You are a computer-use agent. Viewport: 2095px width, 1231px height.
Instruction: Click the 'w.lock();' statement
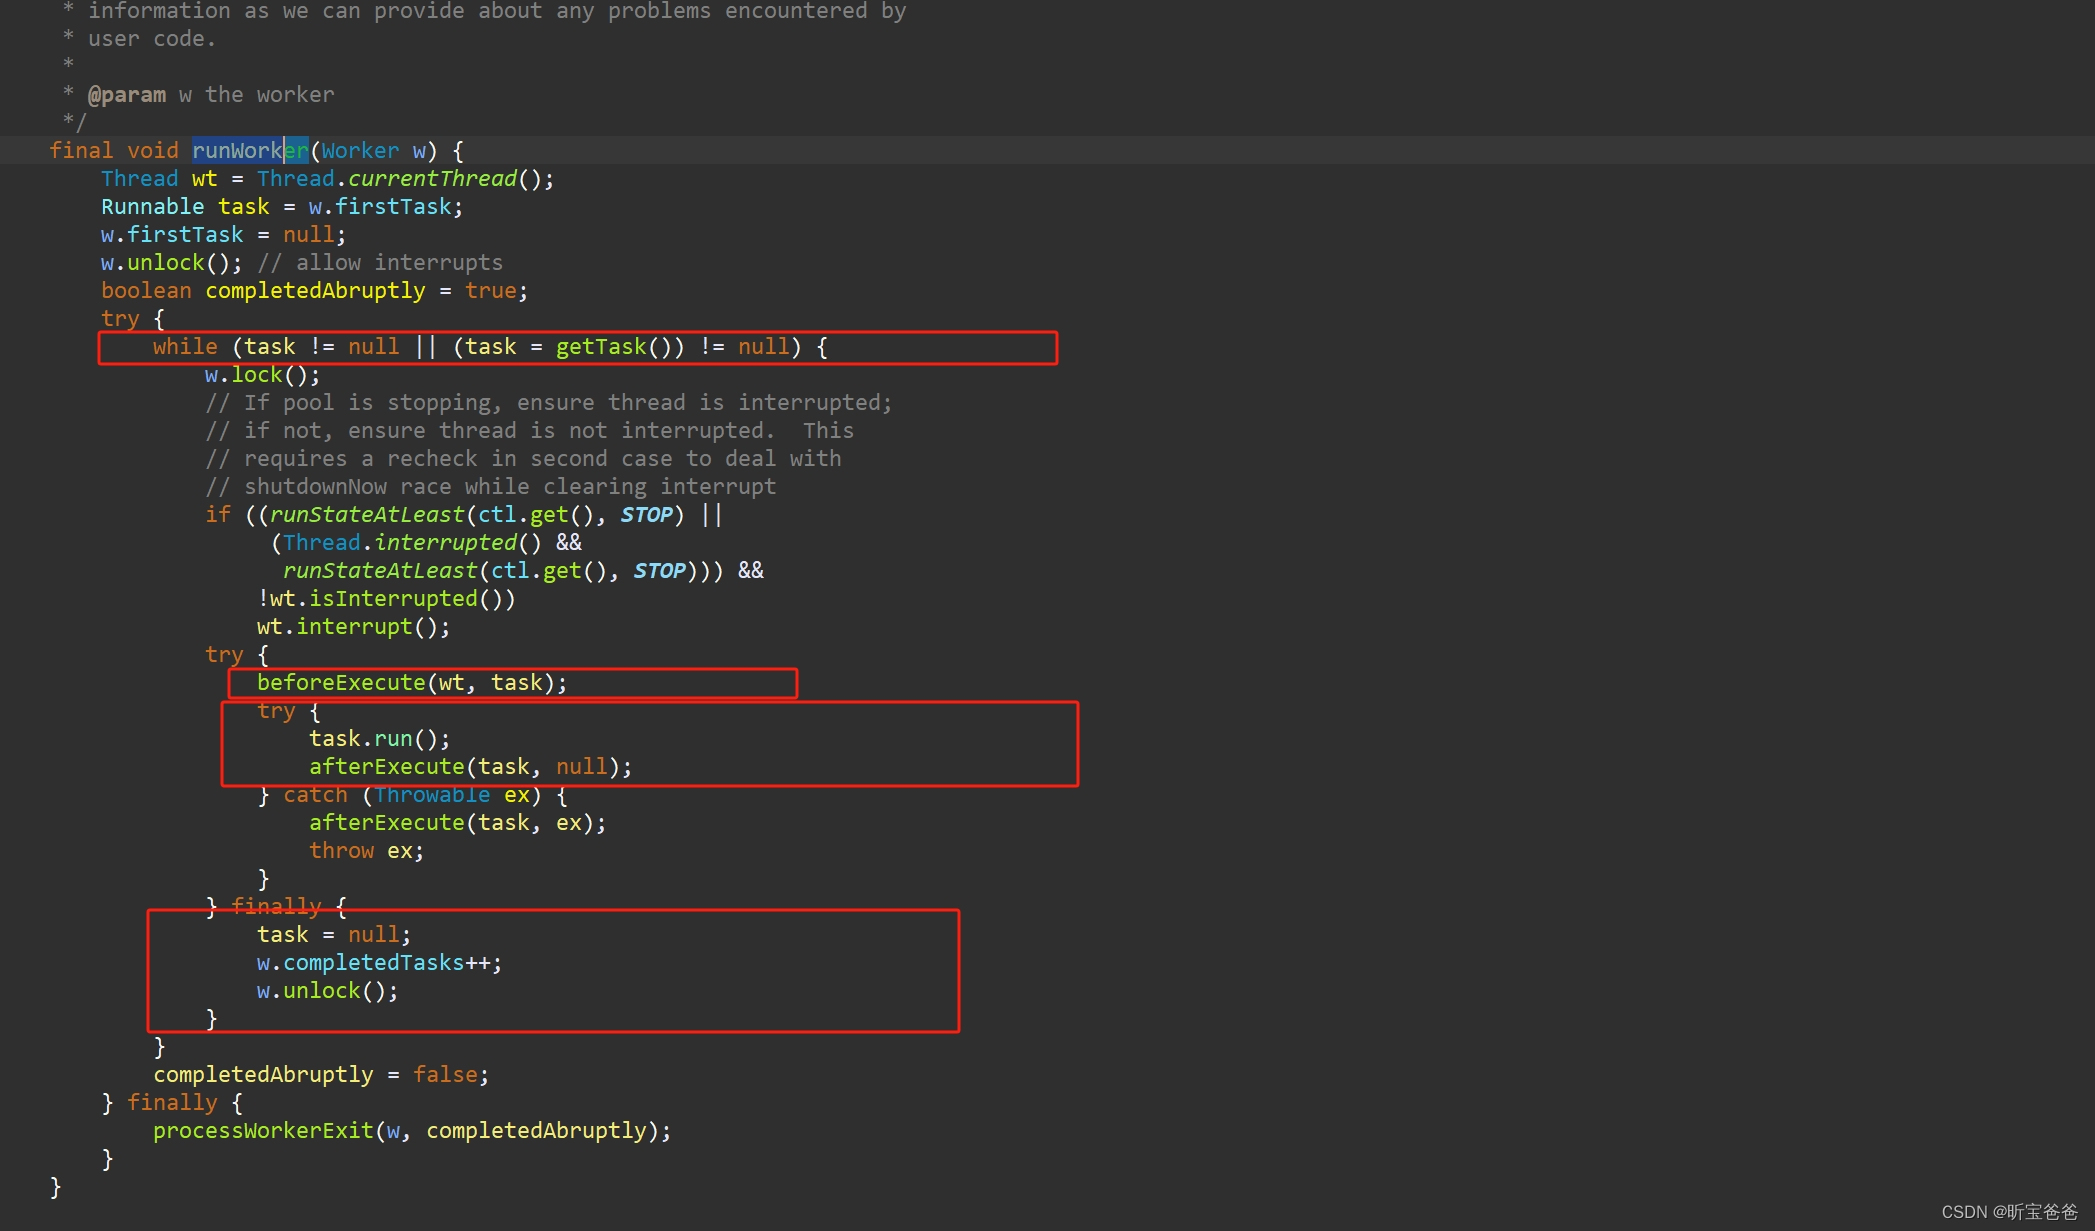point(262,374)
